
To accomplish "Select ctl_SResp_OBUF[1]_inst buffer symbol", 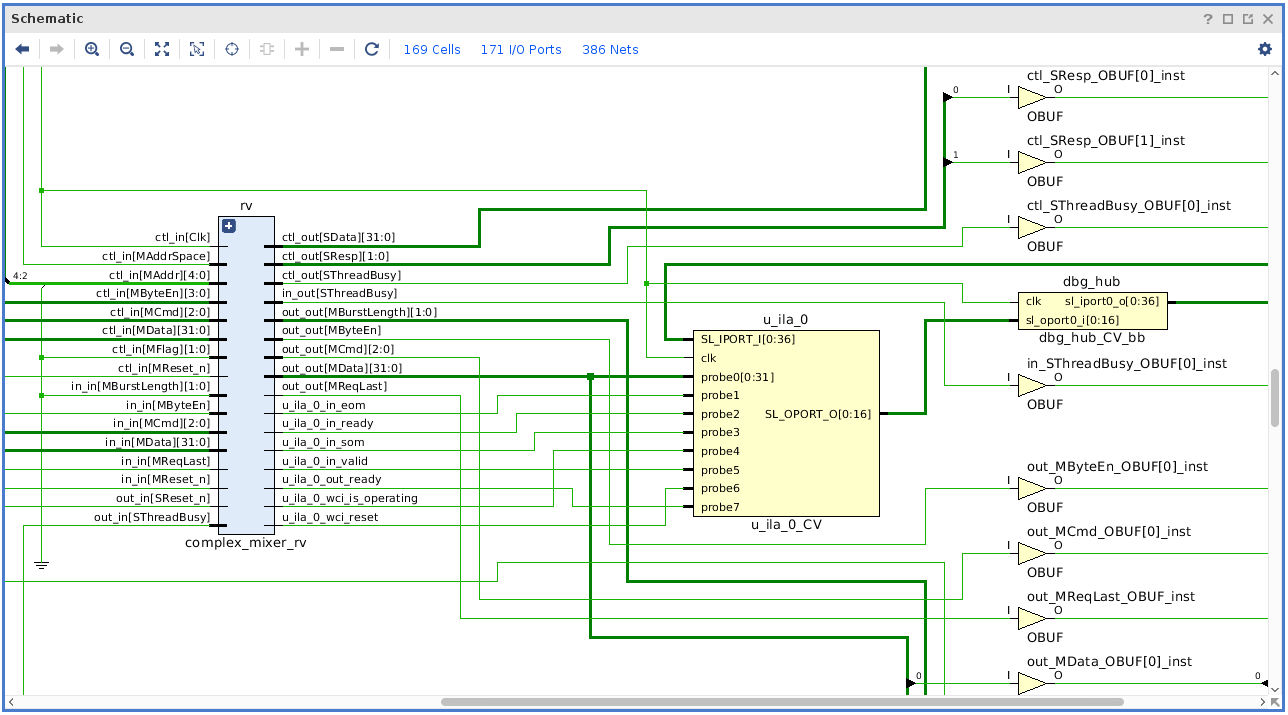I will click(1032, 162).
